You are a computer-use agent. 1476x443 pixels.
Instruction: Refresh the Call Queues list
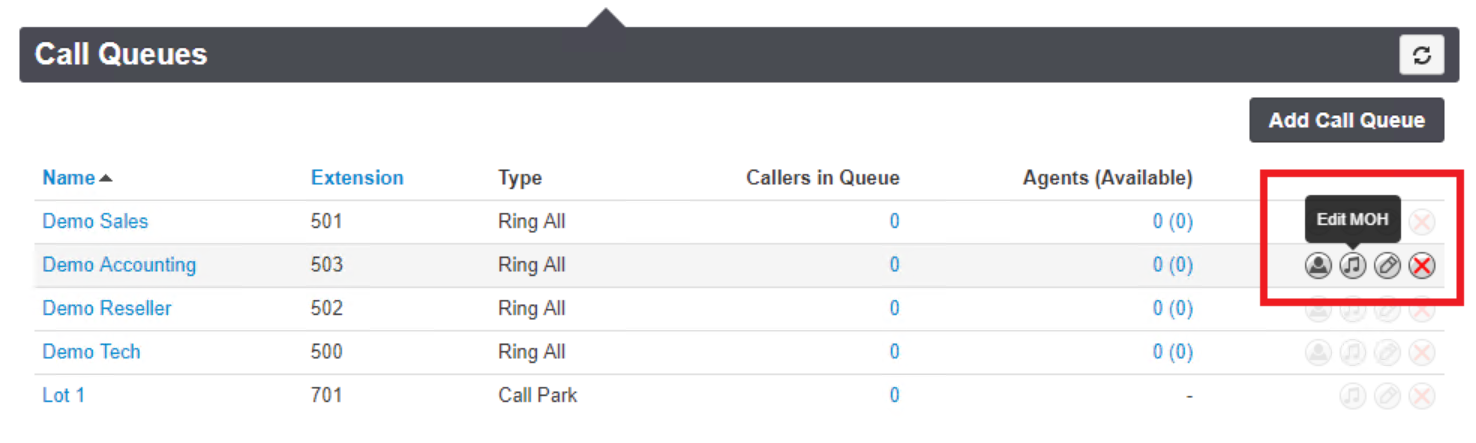[x=1421, y=55]
